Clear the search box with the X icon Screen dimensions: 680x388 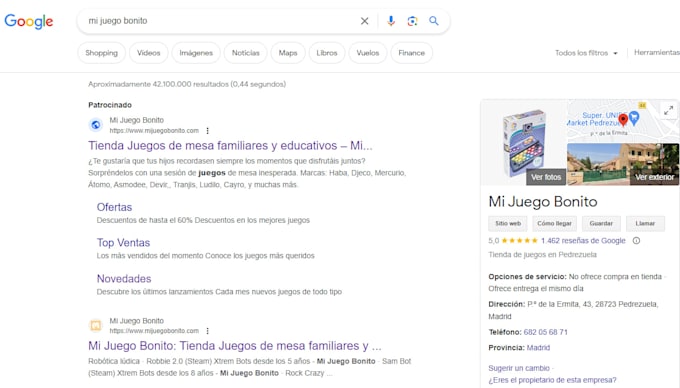364,21
